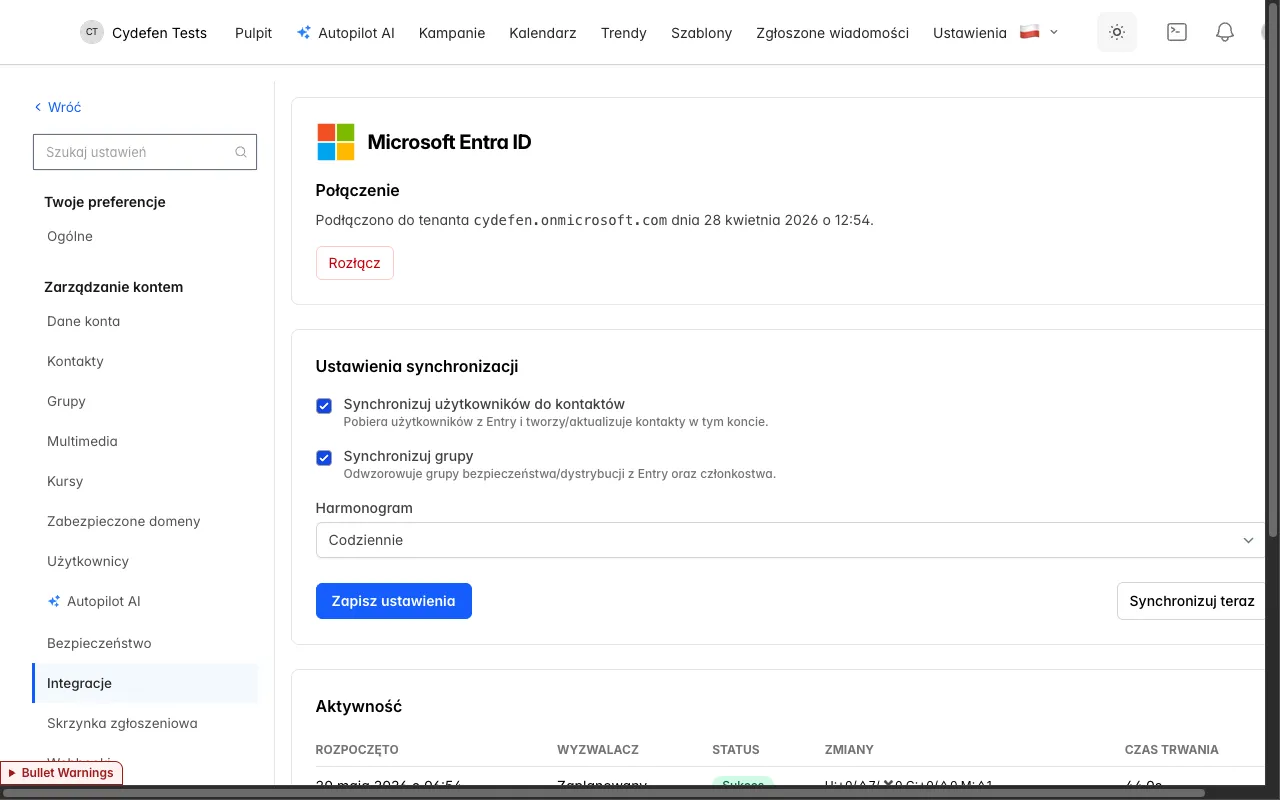Click Synchronizuj teraz button
The image size is (1280, 800).
(1192, 601)
